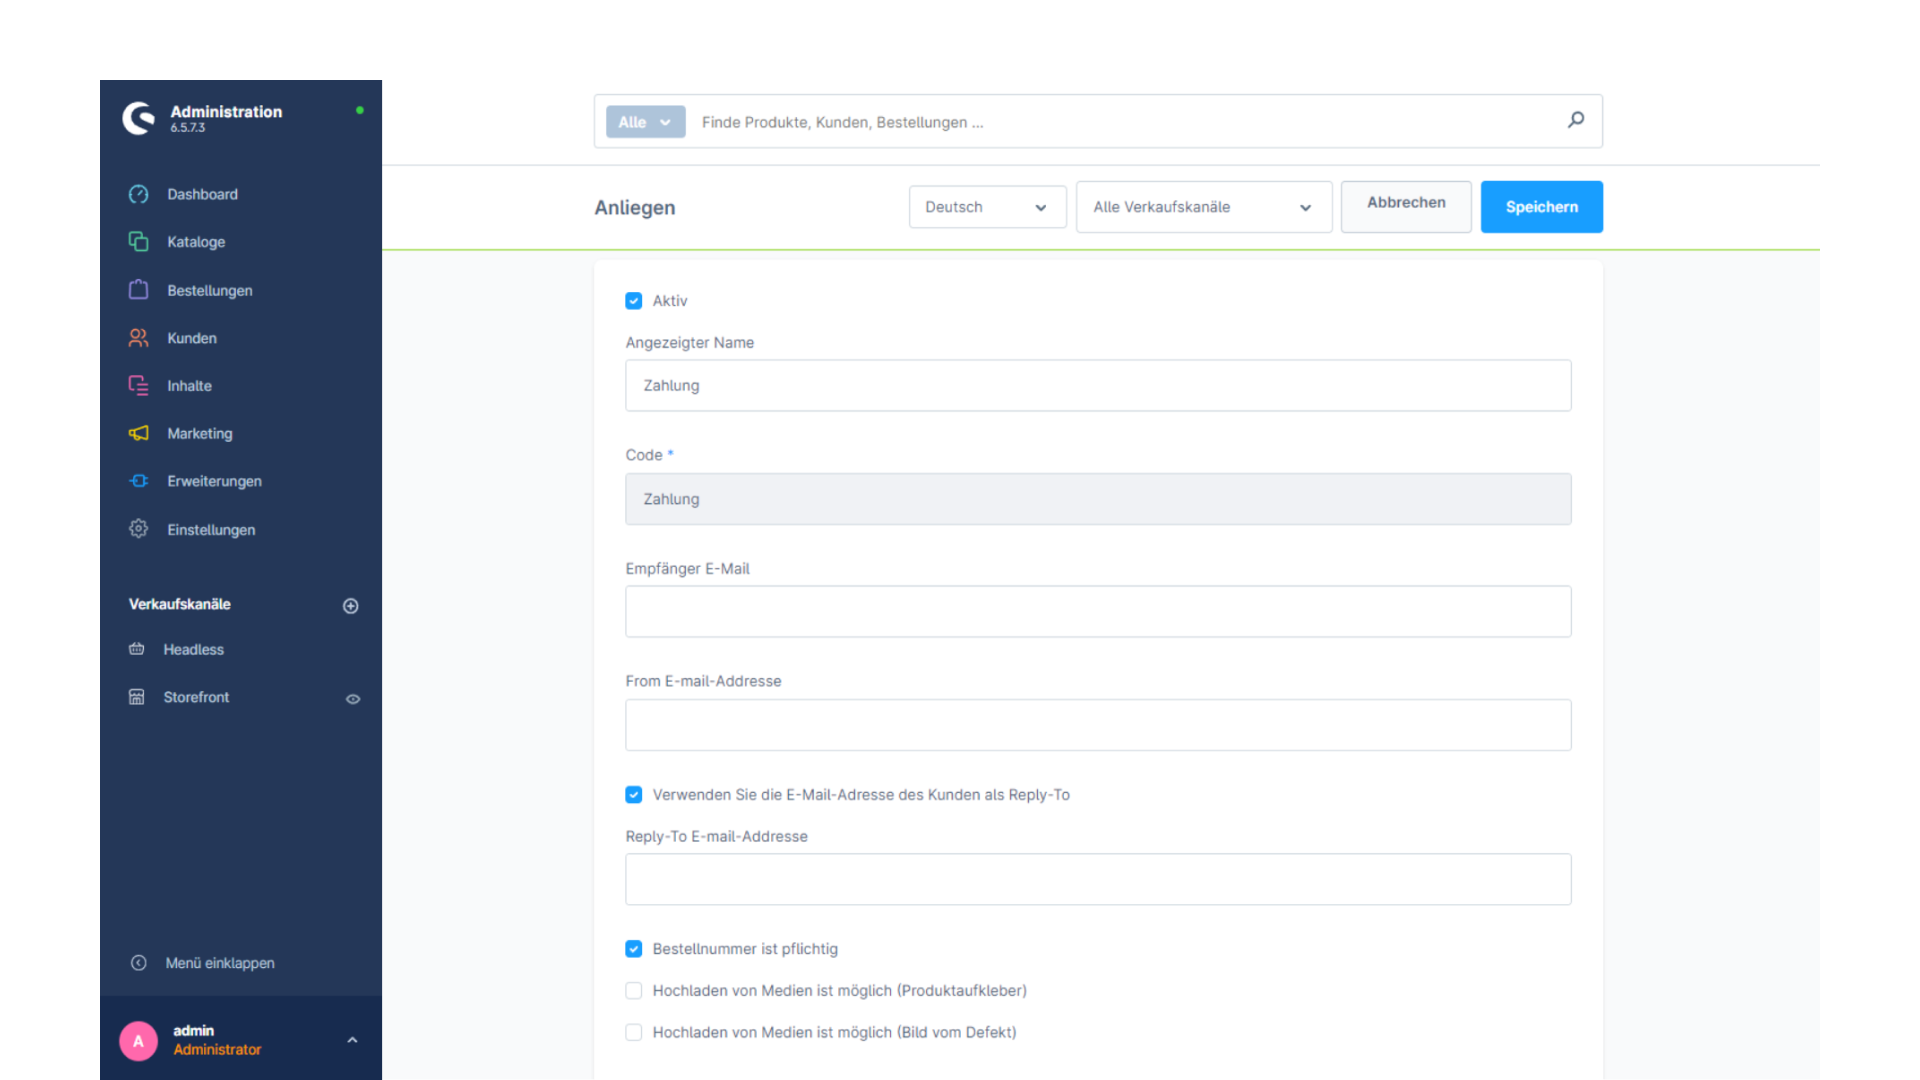Disable Bestellnummer ist pflichtig checkbox
The width and height of the screenshot is (1920, 1080).
tap(633, 947)
